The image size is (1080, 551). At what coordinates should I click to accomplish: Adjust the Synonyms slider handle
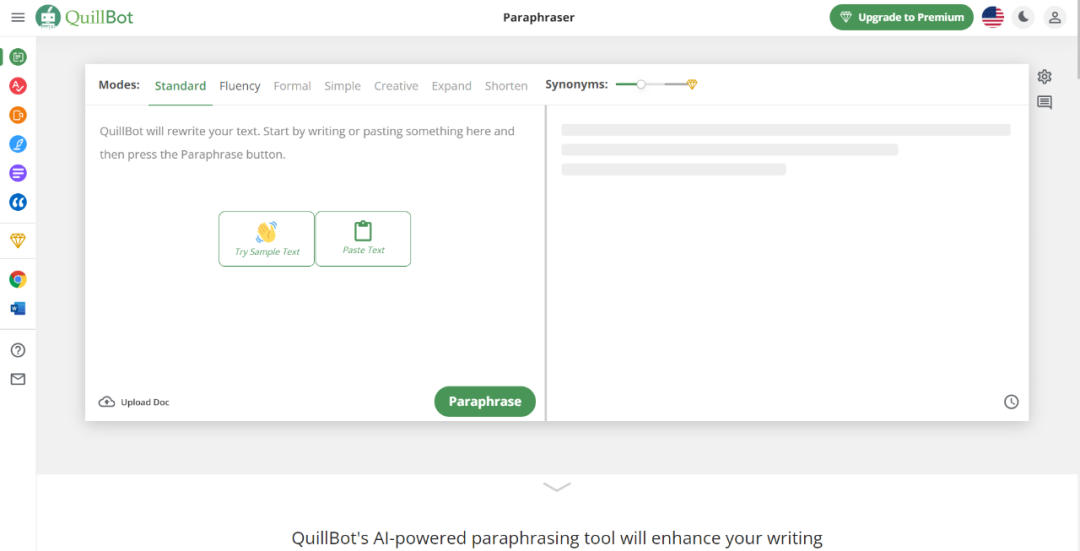(x=641, y=84)
